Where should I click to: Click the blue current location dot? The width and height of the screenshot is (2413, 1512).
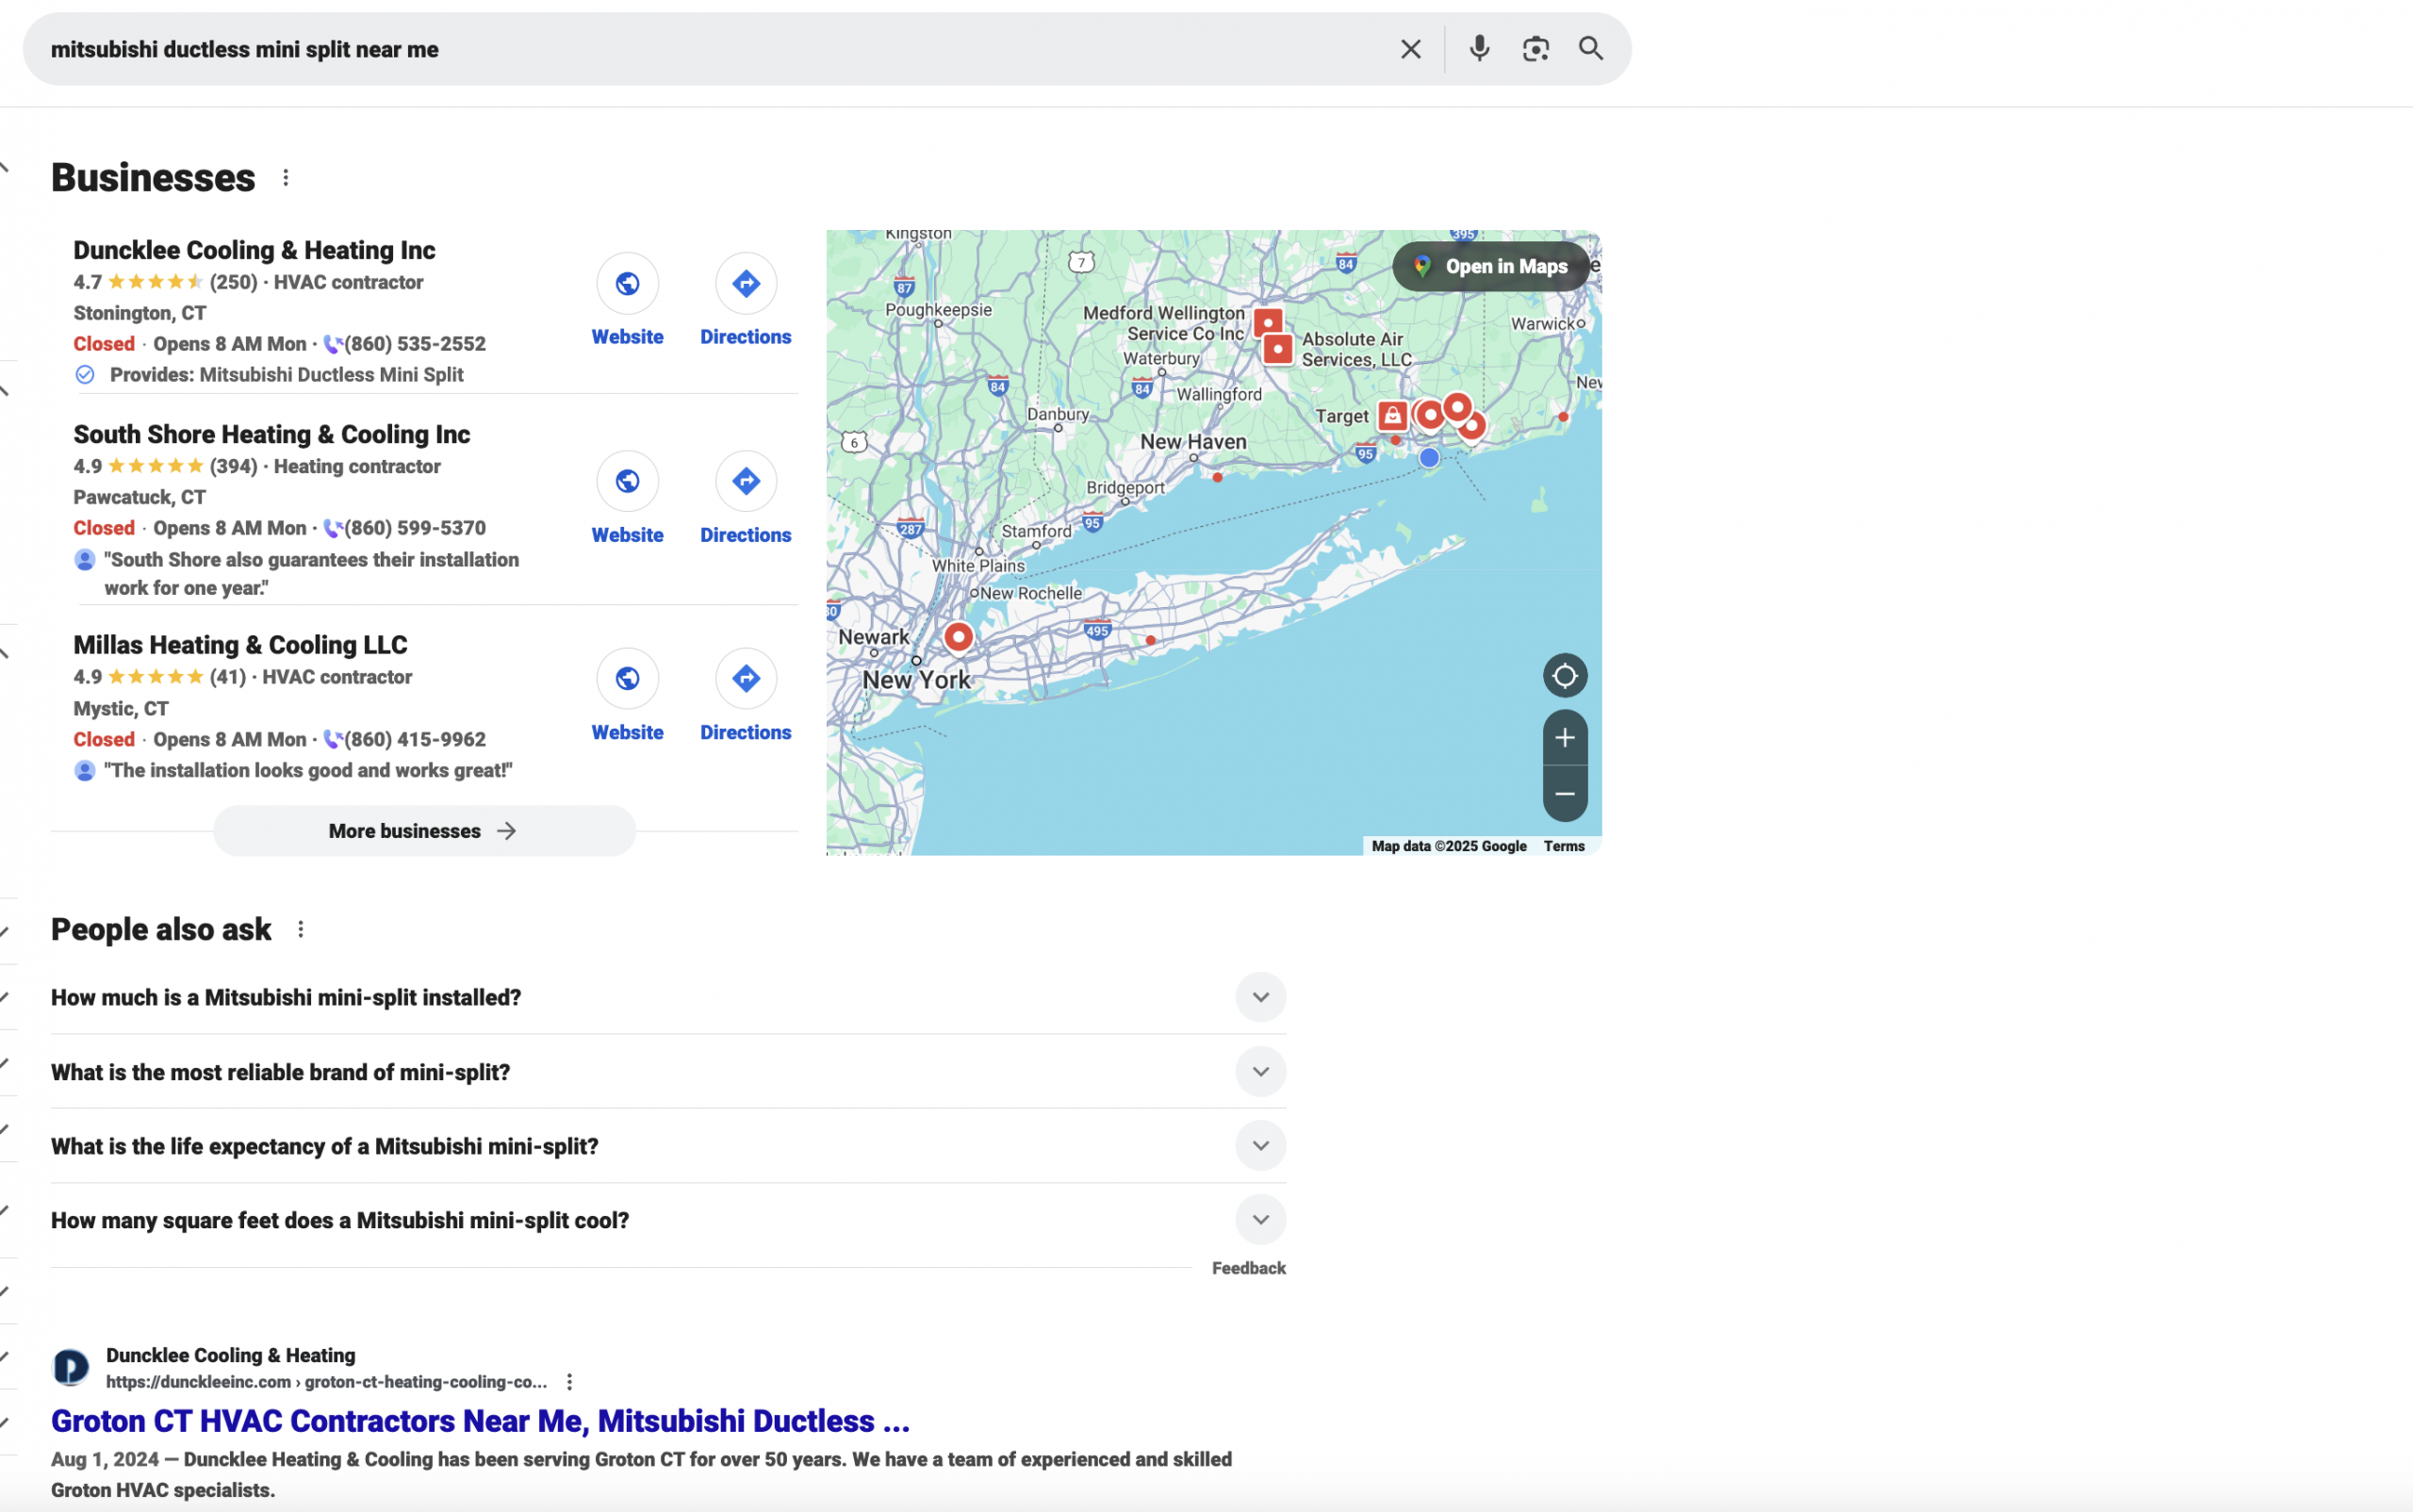[x=1429, y=458]
